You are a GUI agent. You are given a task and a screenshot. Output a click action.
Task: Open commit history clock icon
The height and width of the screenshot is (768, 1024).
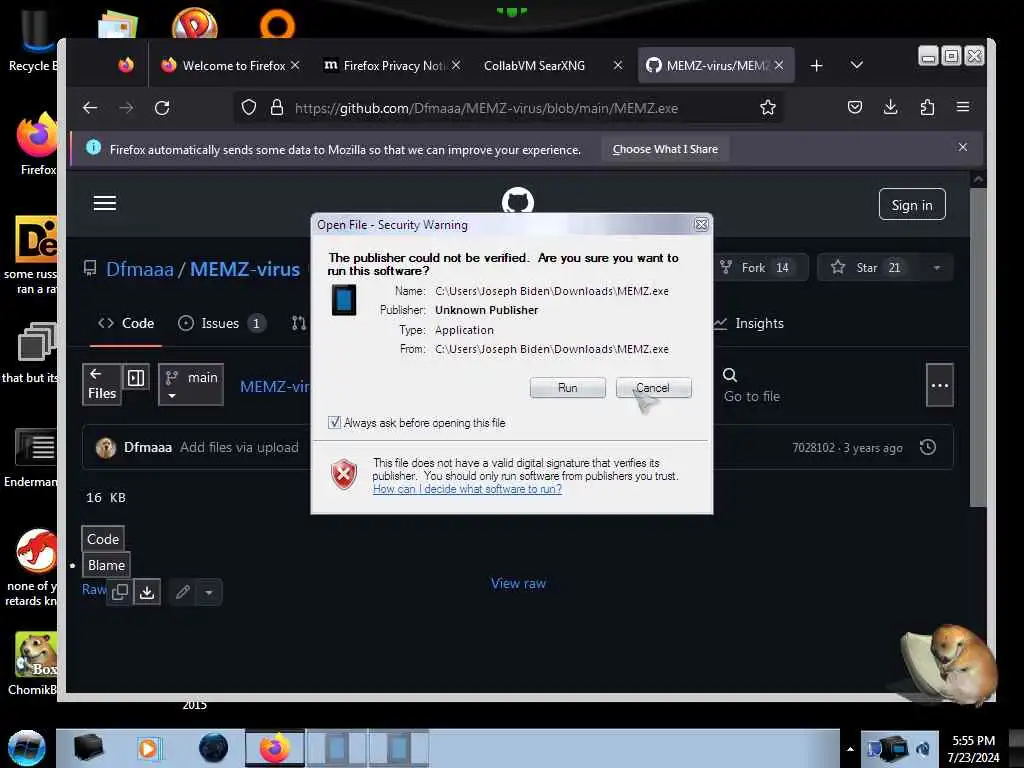click(x=928, y=447)
